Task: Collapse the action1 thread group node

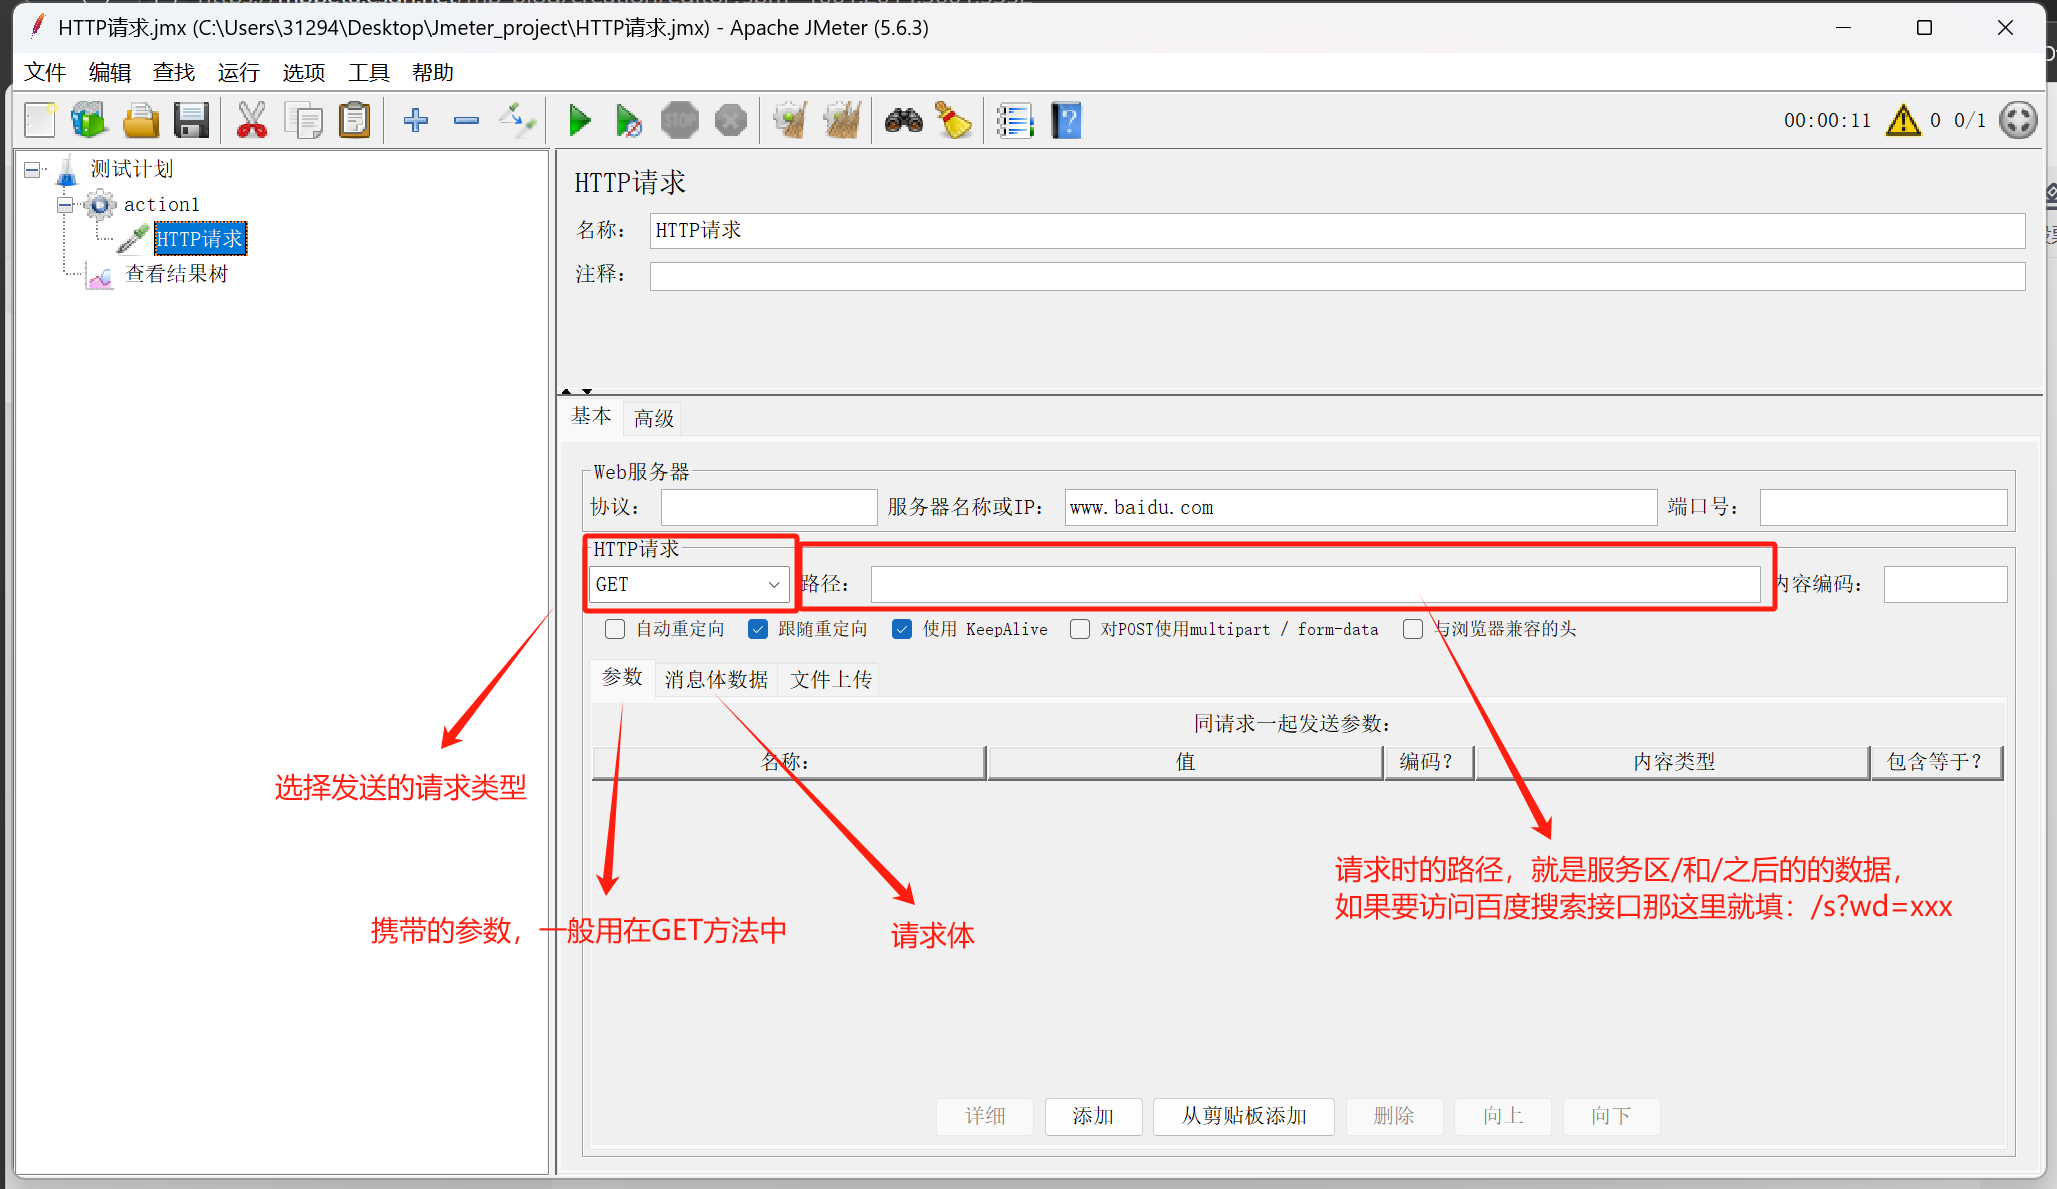Action: pyautogui.click(x=65, y=205)
